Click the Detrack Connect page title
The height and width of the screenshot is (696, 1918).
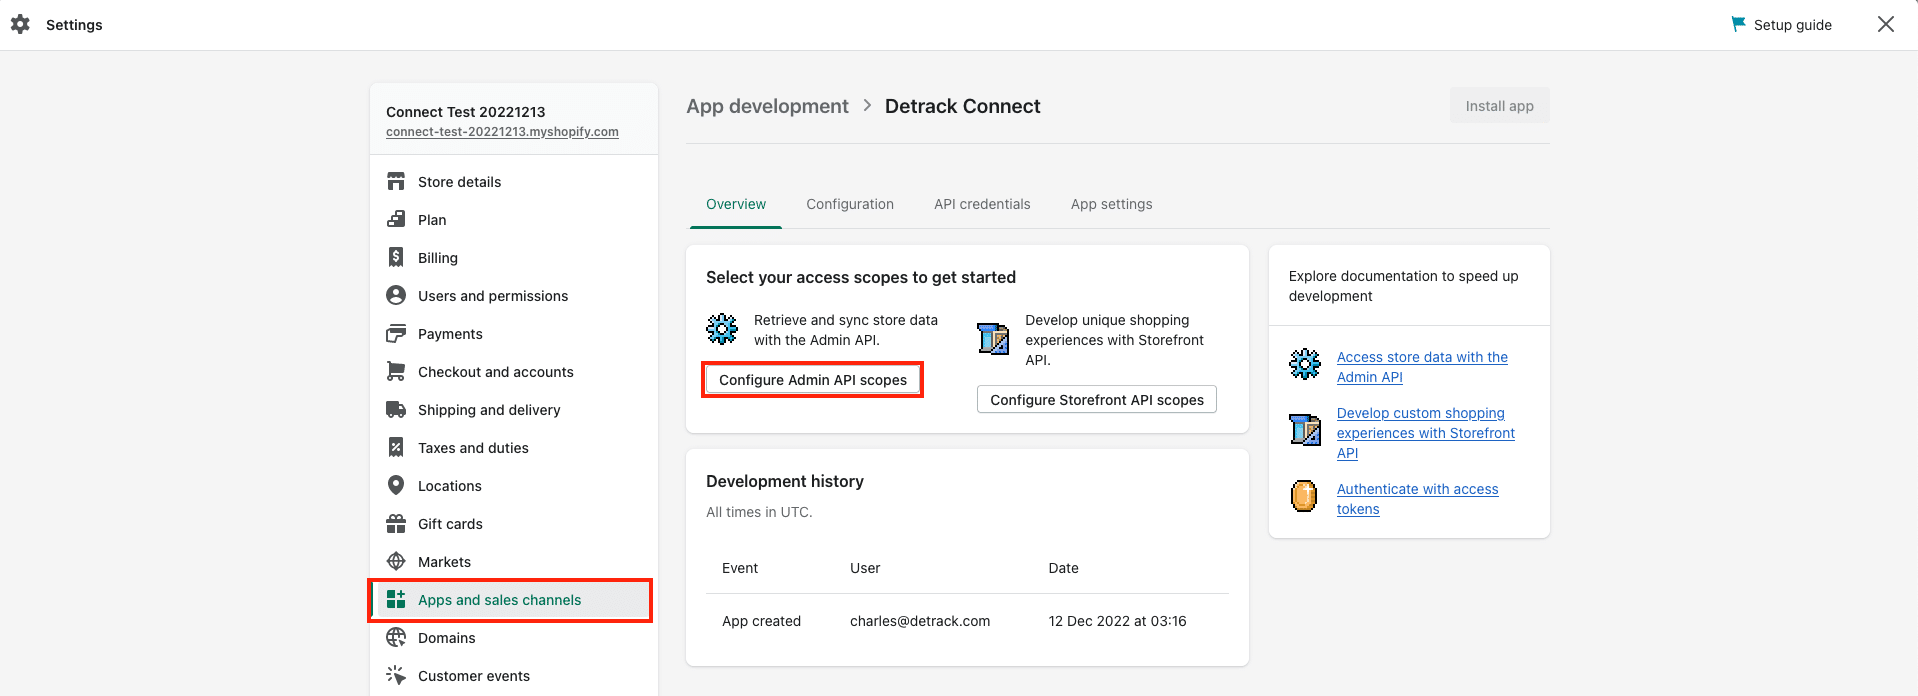tap(962, 106)
